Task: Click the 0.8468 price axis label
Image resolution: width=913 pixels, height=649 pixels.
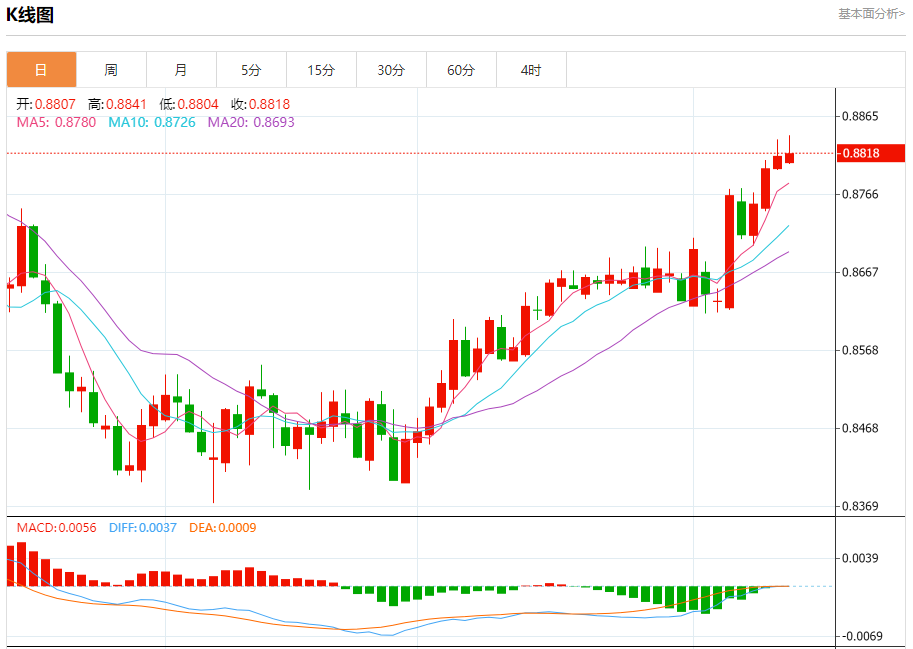Action: (860, 428)
